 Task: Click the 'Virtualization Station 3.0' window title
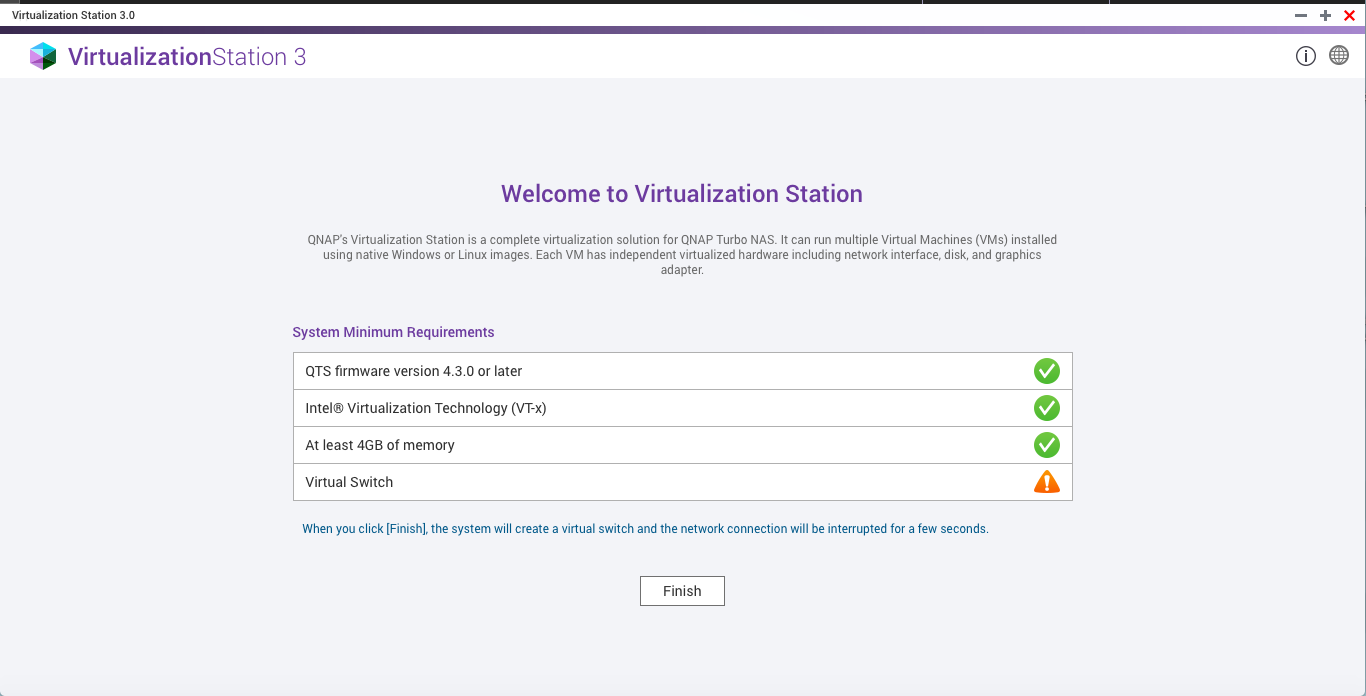pos(73,15)
